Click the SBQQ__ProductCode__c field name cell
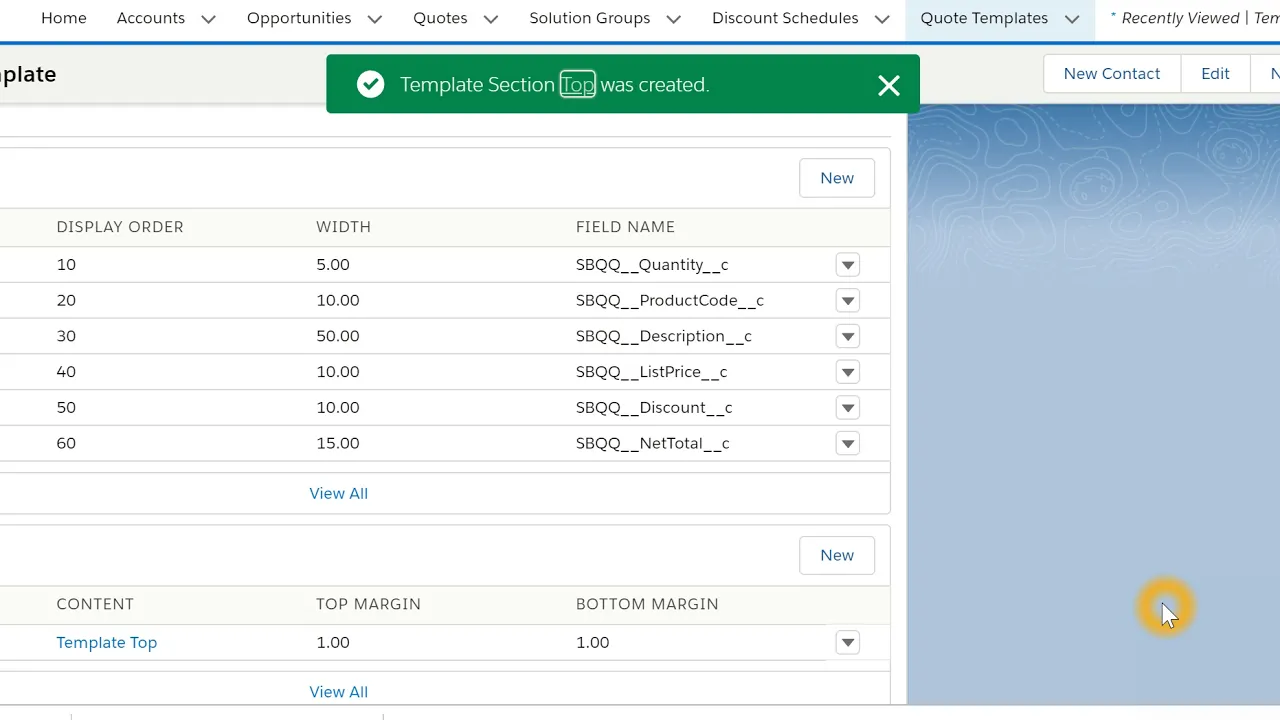The height and width of the screenshot is (720, 1280). [670, 301]
